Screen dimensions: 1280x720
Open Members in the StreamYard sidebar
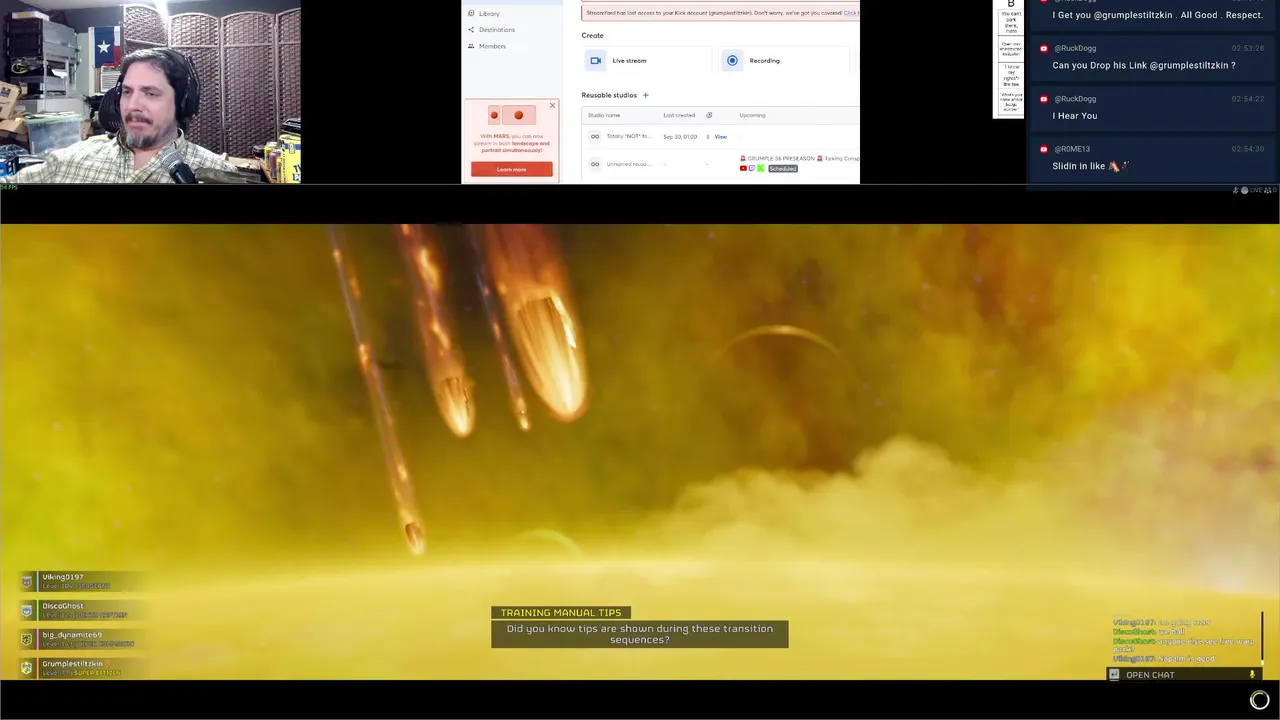(x=492, y=46)
